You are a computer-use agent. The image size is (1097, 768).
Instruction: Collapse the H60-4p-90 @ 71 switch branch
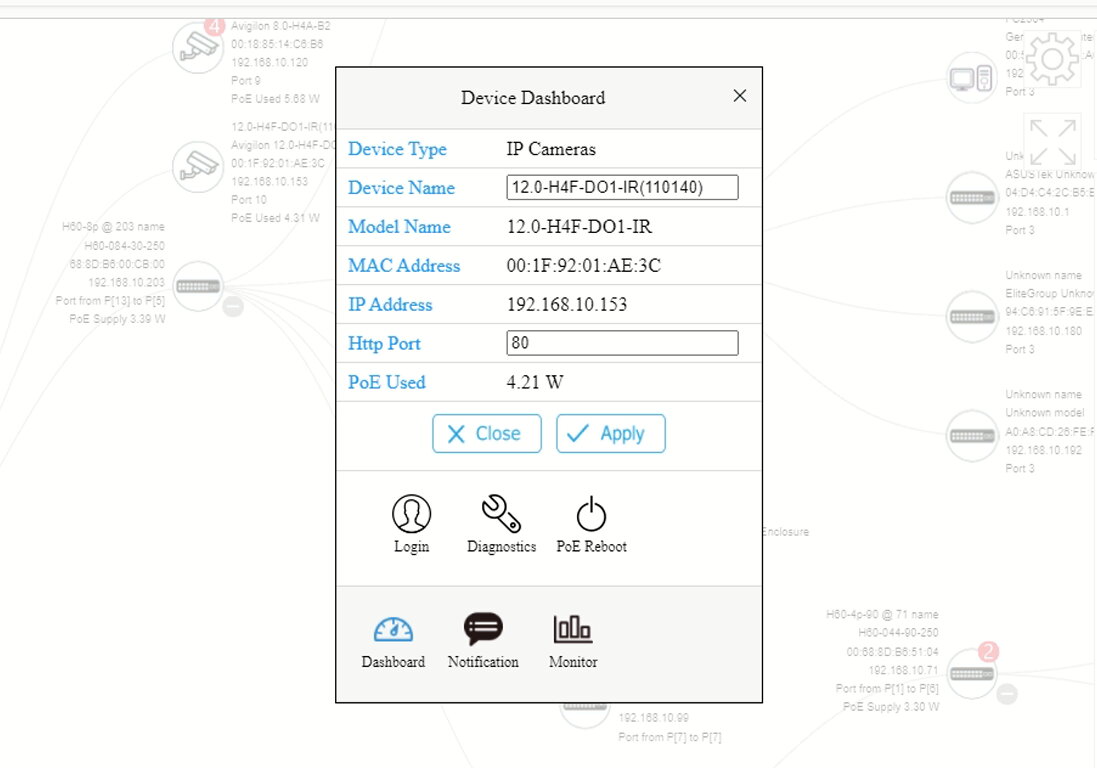point(1007,694)
